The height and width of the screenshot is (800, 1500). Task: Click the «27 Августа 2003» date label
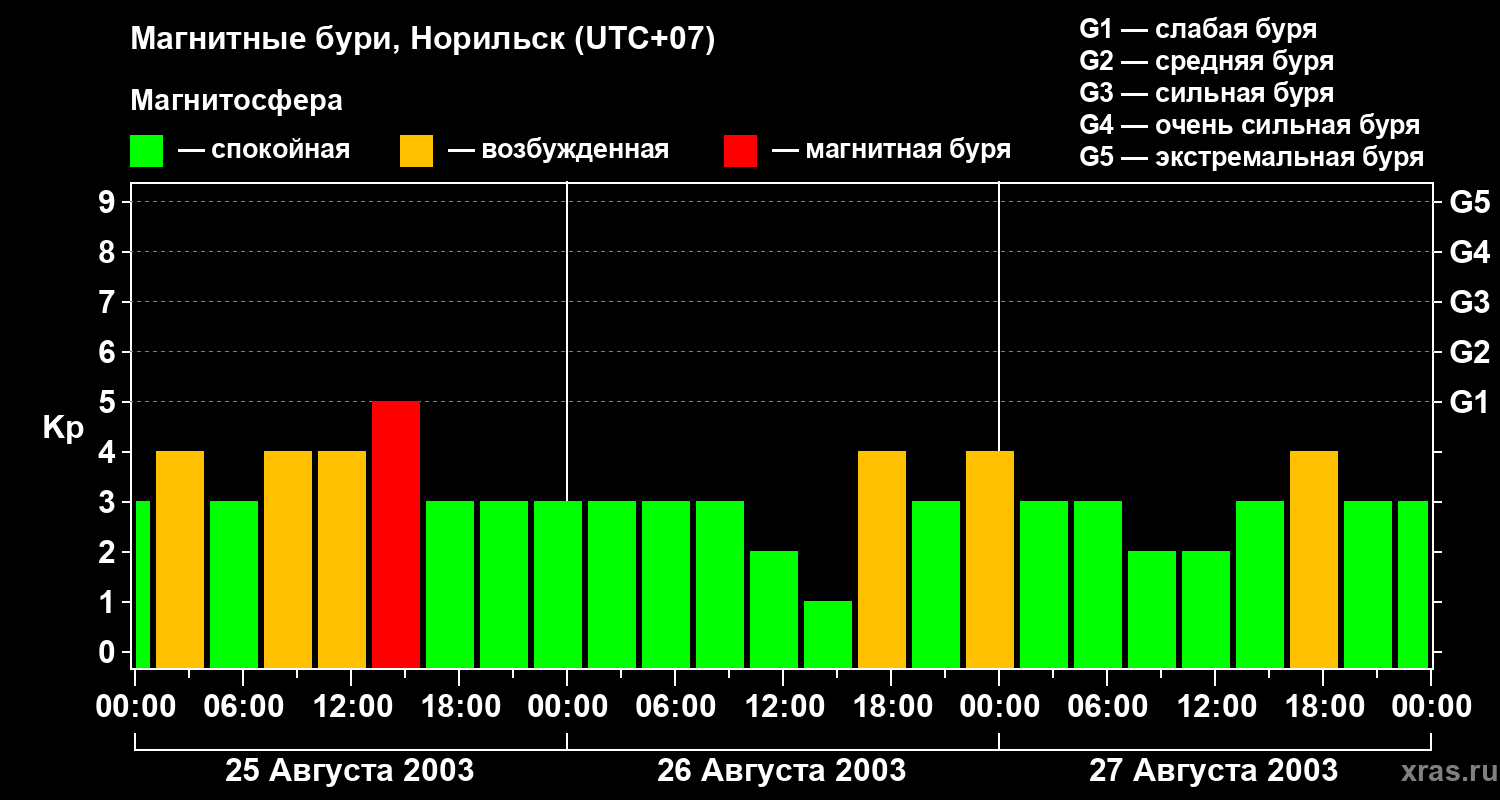click(1214, 770)
